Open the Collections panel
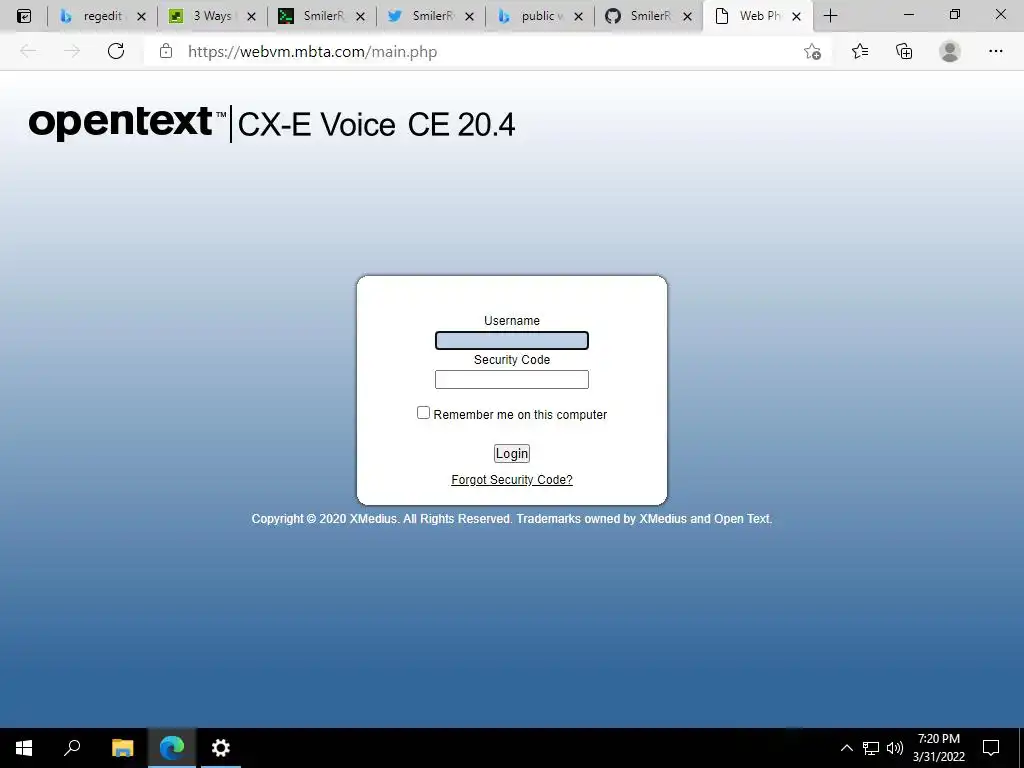Viewport: 1024px width, 768px height. pyautogui.click(x=904, y=51)
